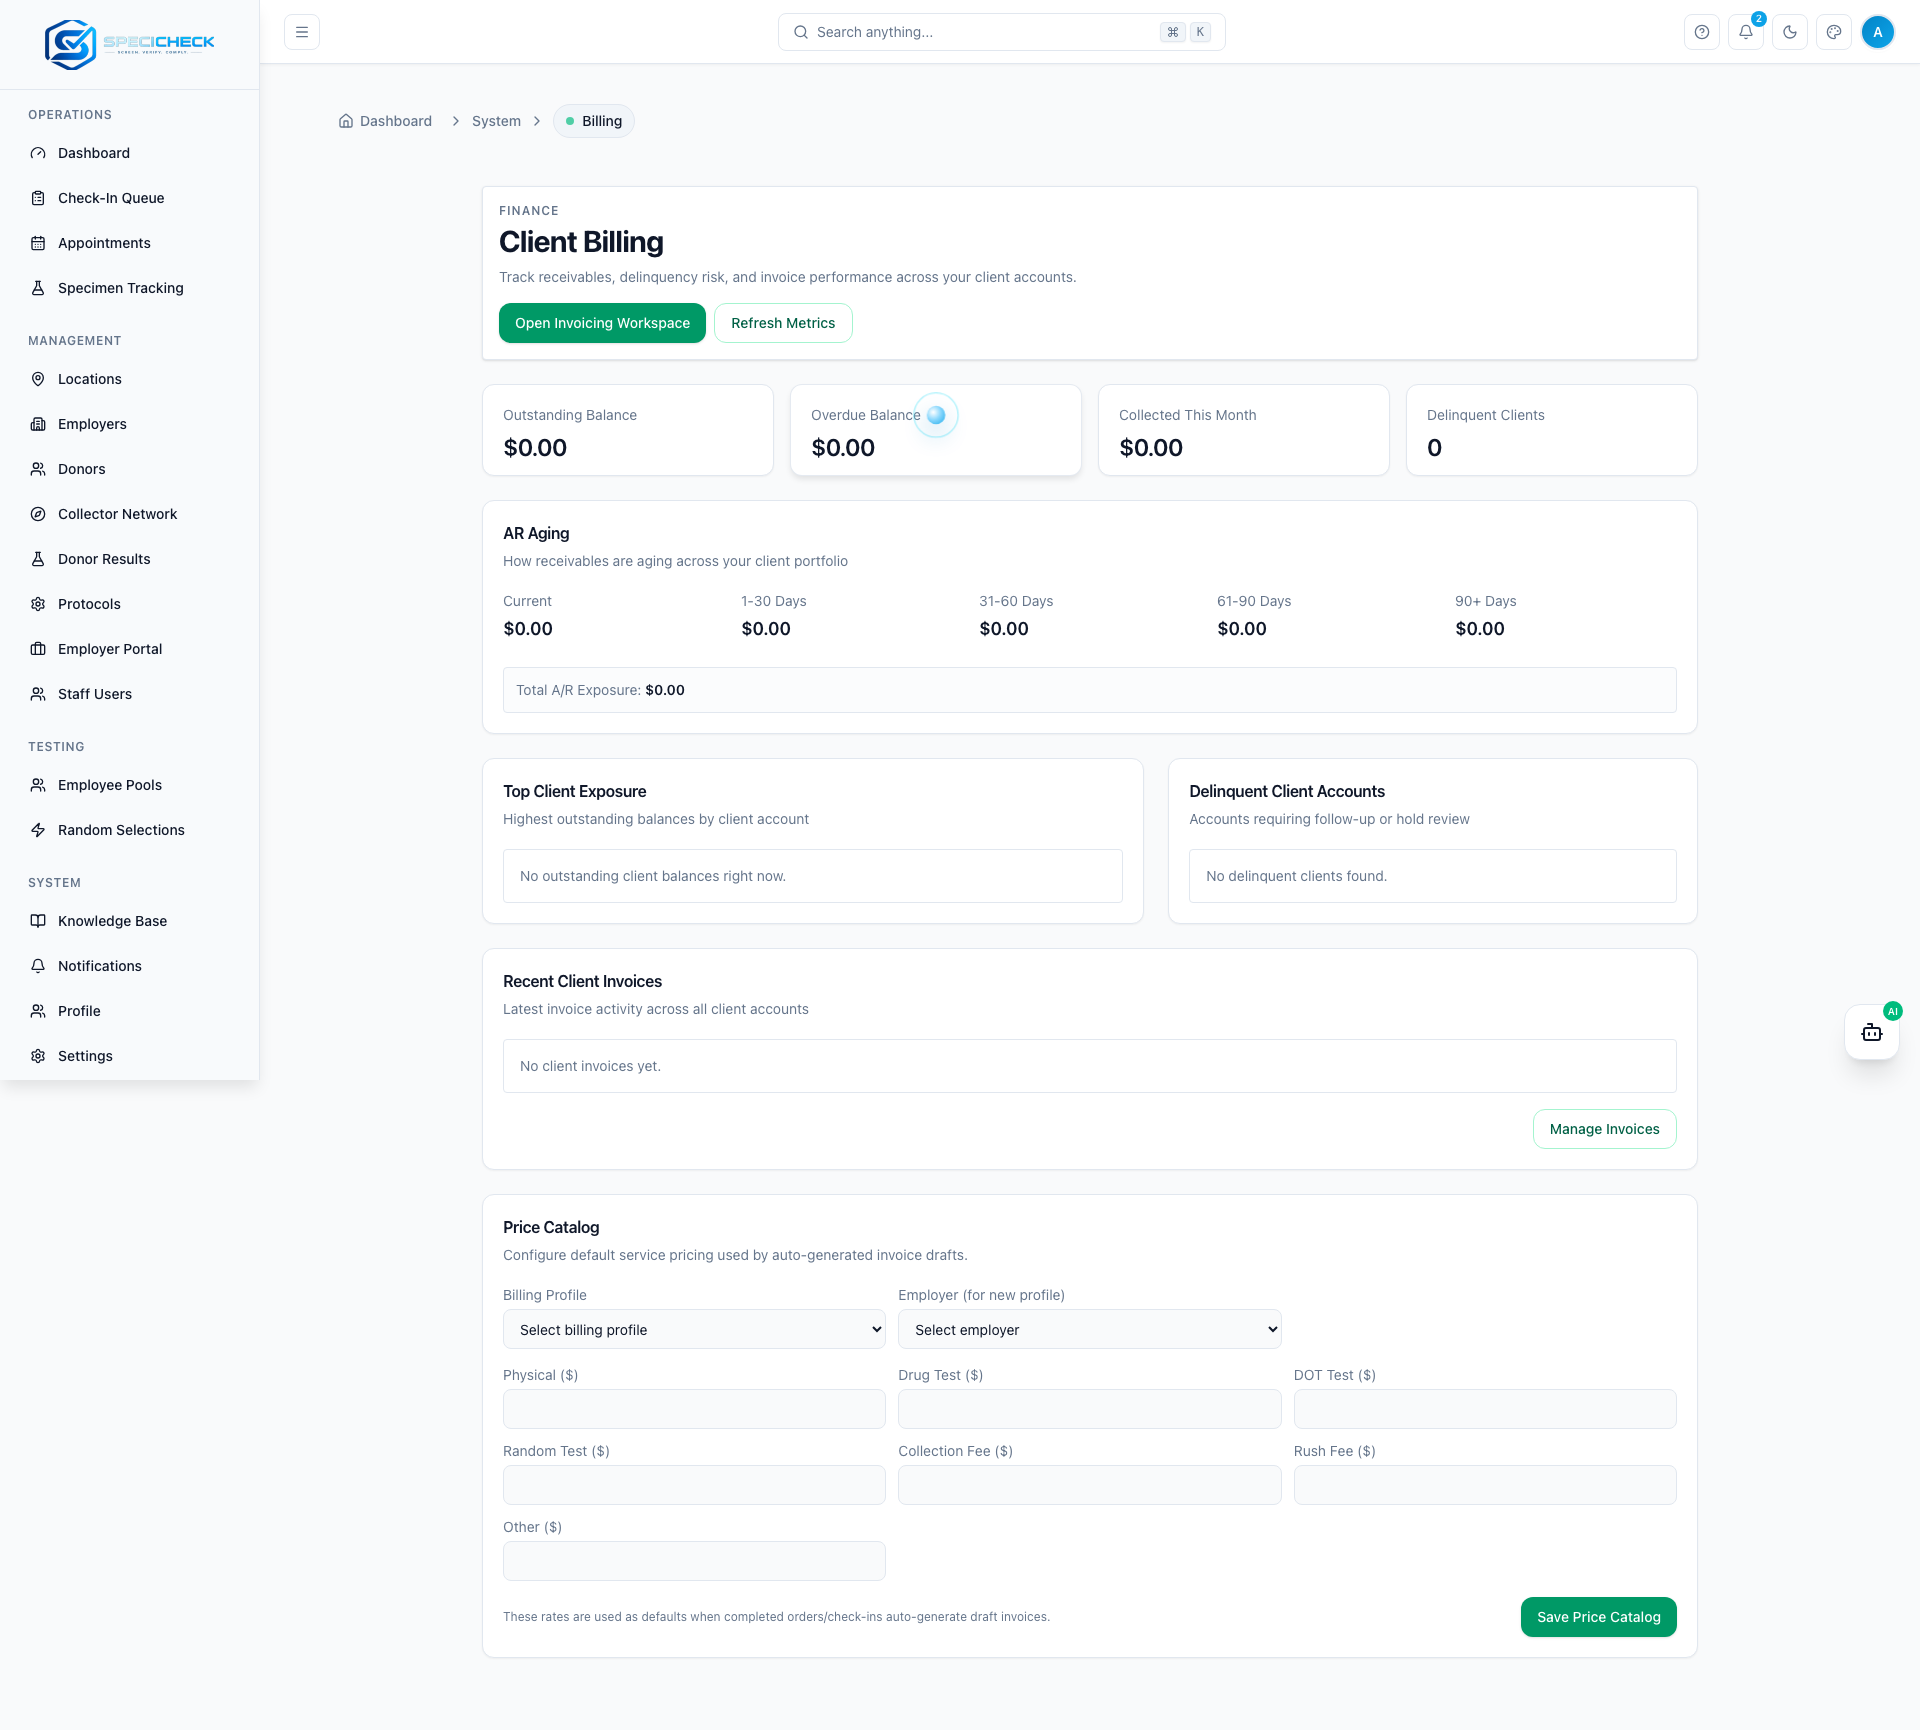This screenshot has height=1730, width=1920.
Task: Open Appointments menu label
Action: pos(104,243)
